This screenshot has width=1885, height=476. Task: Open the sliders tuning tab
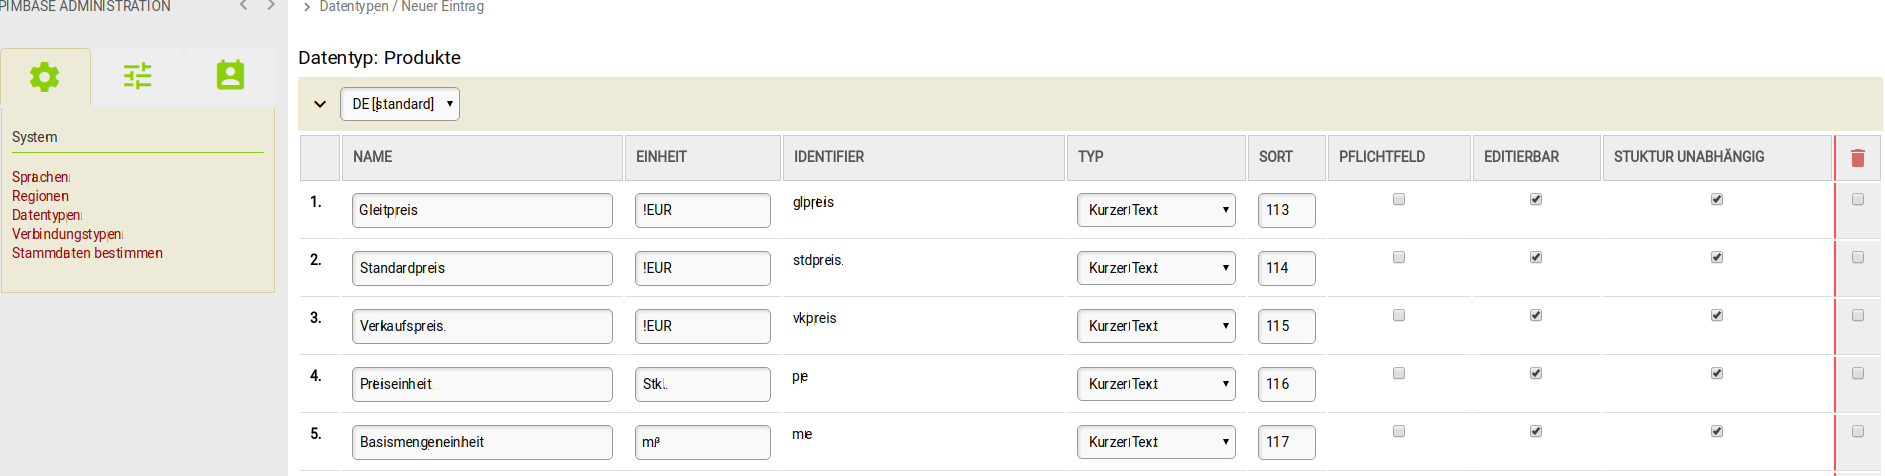point(137,77)
